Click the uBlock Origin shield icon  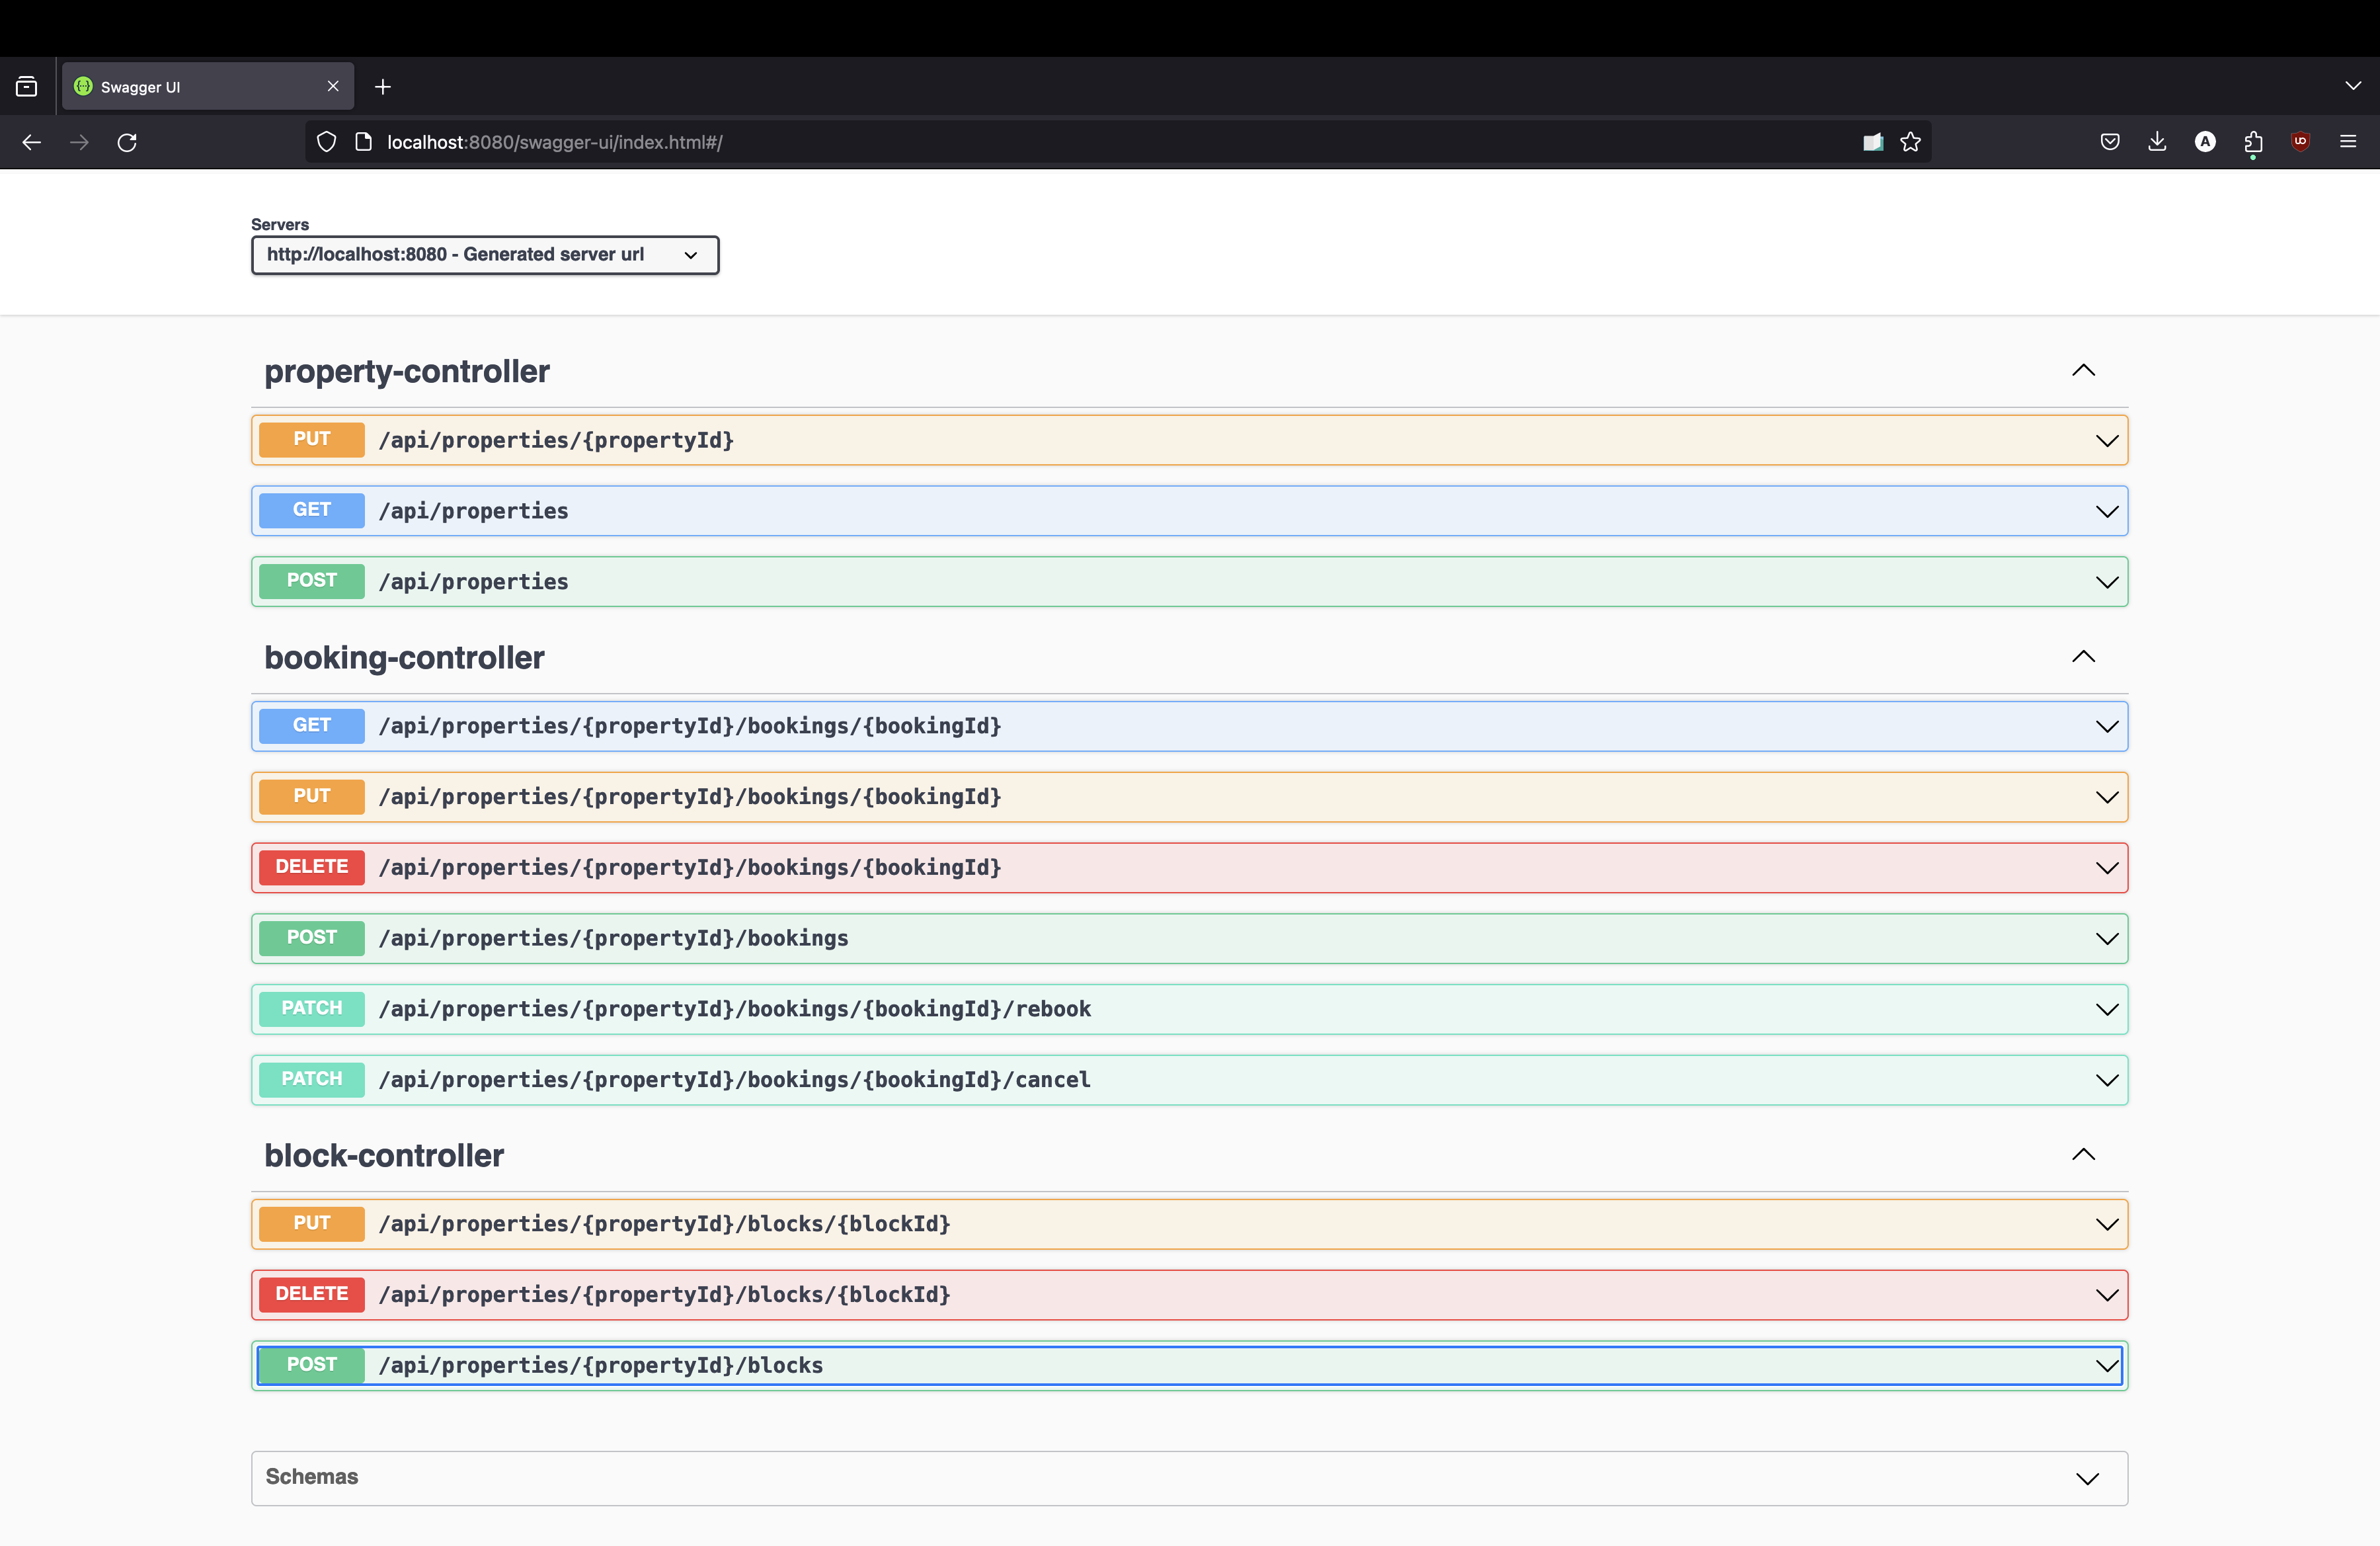[x=2300, y=142]
